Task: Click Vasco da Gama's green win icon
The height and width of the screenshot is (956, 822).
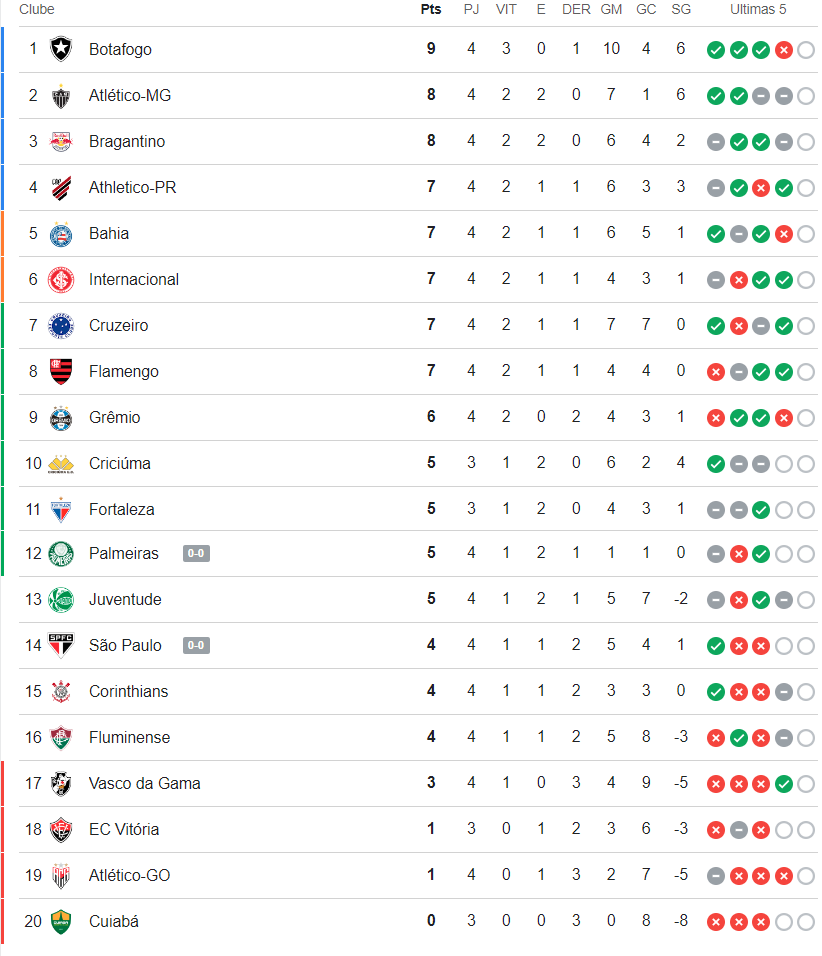Action: [784, 784]
